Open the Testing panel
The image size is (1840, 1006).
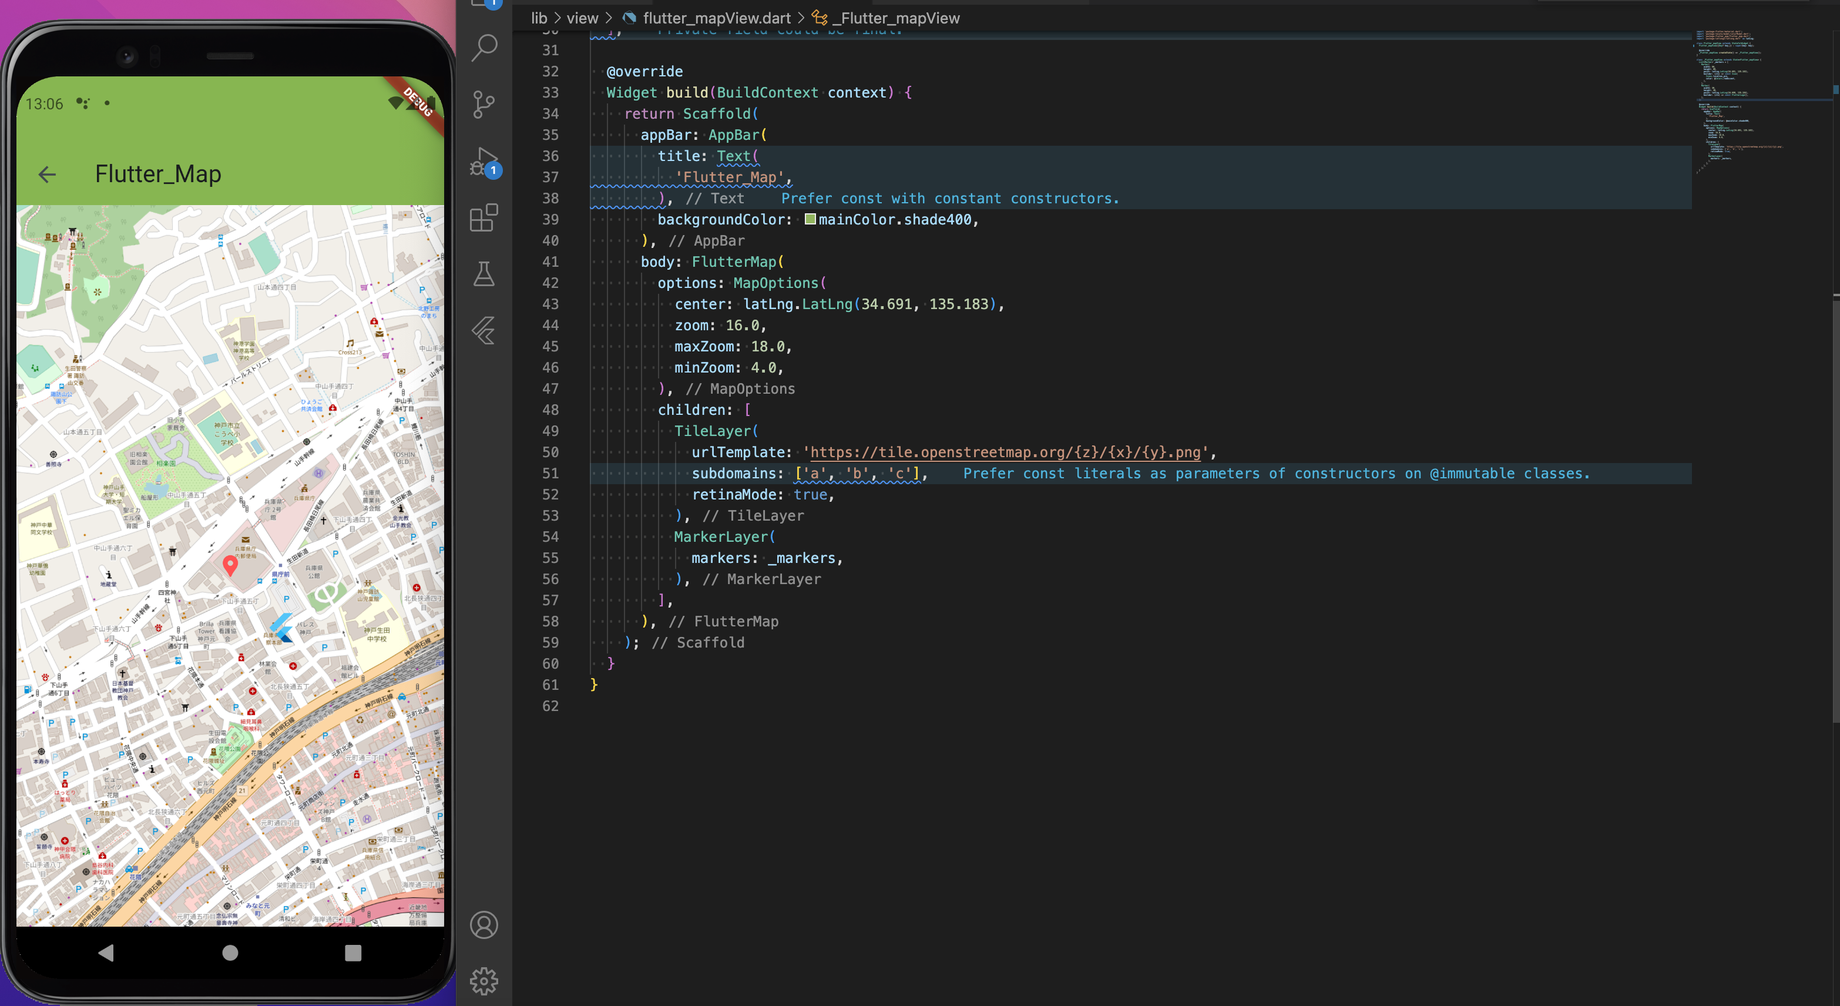pos(484,274)
